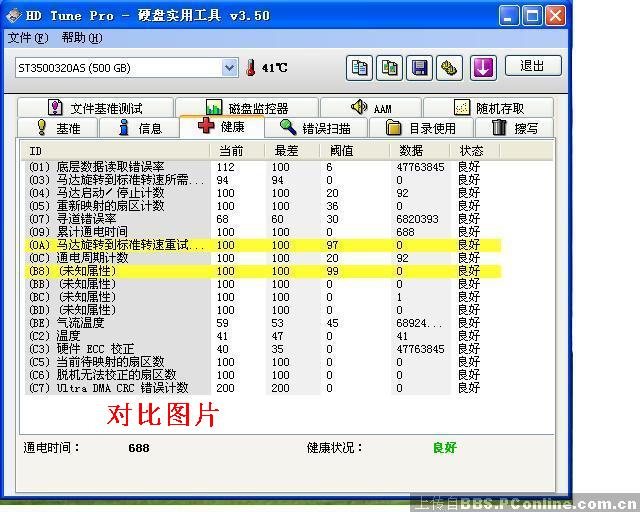Click the 退出 exit button
640x512 pixels.
[533, 65]
